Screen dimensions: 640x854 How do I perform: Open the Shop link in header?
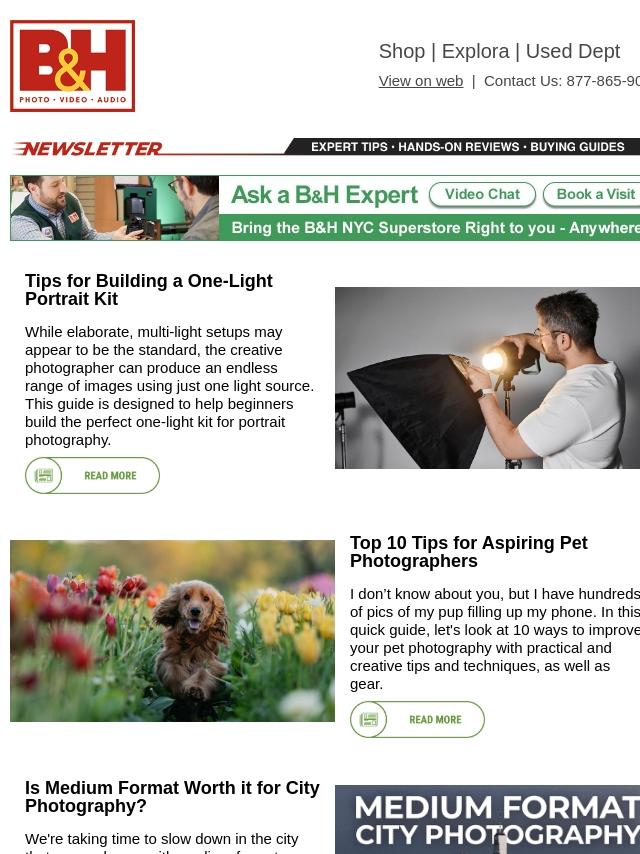click(x=401, y=51)
